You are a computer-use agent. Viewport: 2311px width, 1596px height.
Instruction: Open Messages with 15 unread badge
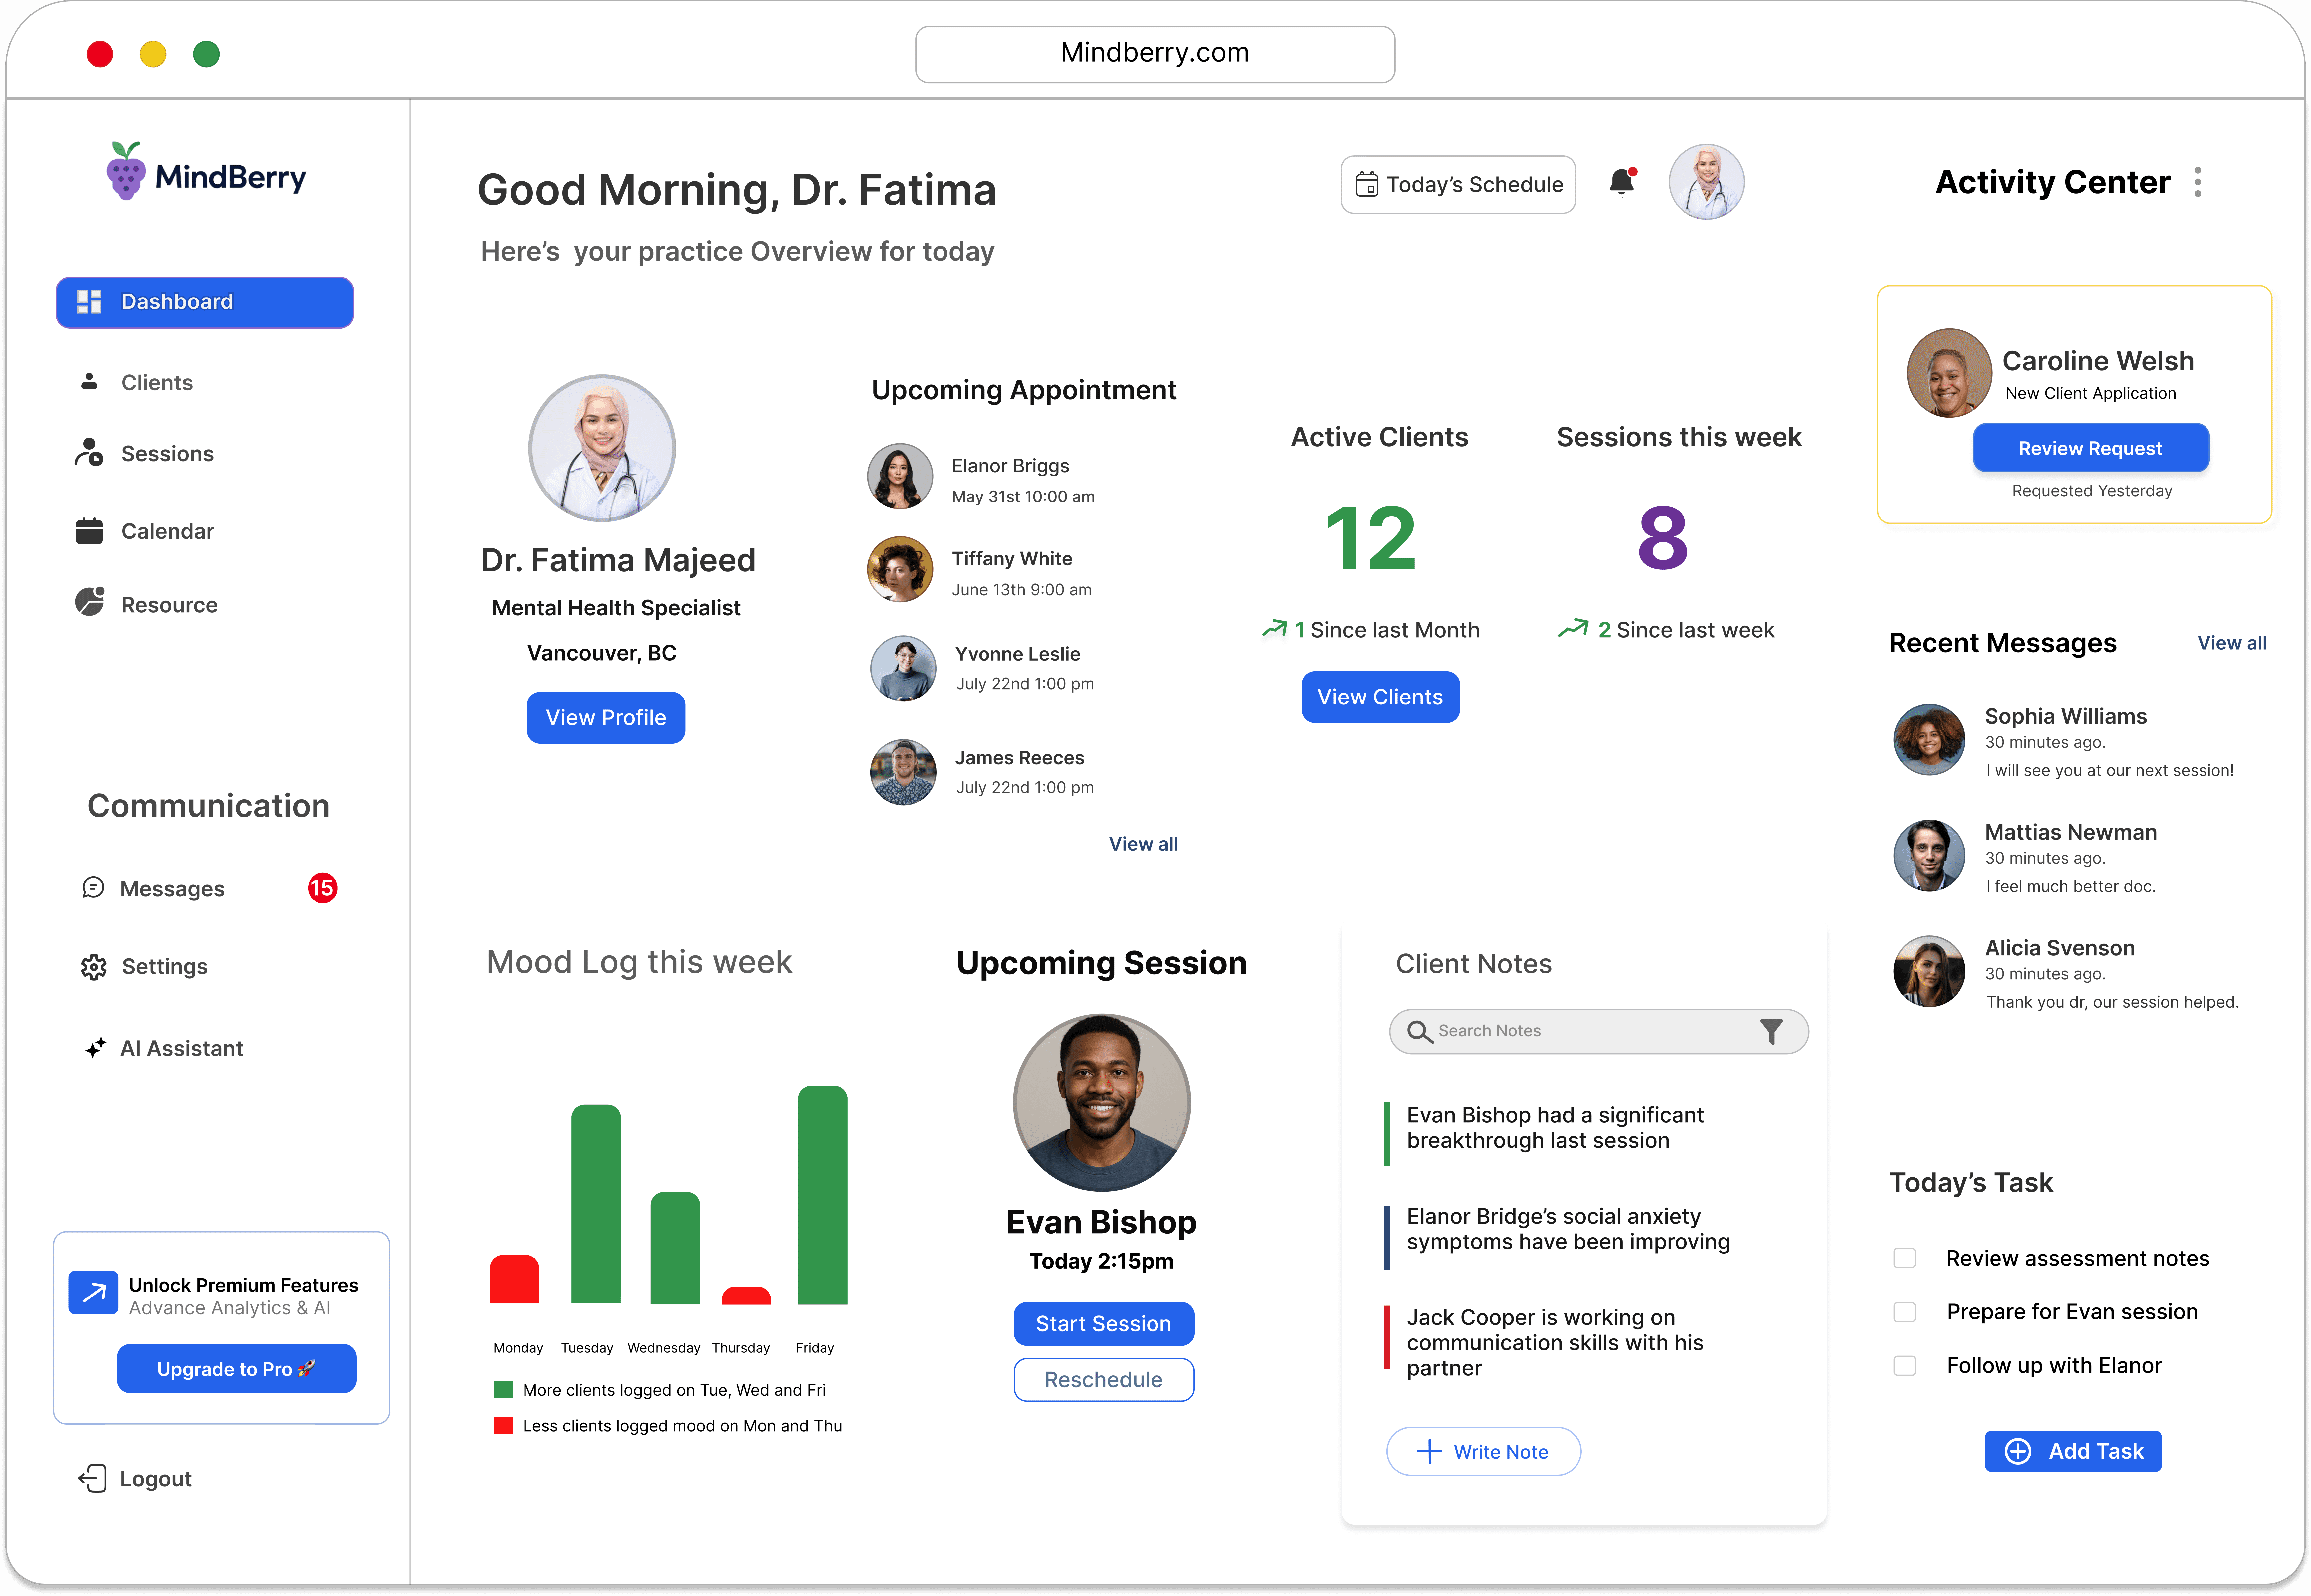pyautogui.click(x=172, y=888)
